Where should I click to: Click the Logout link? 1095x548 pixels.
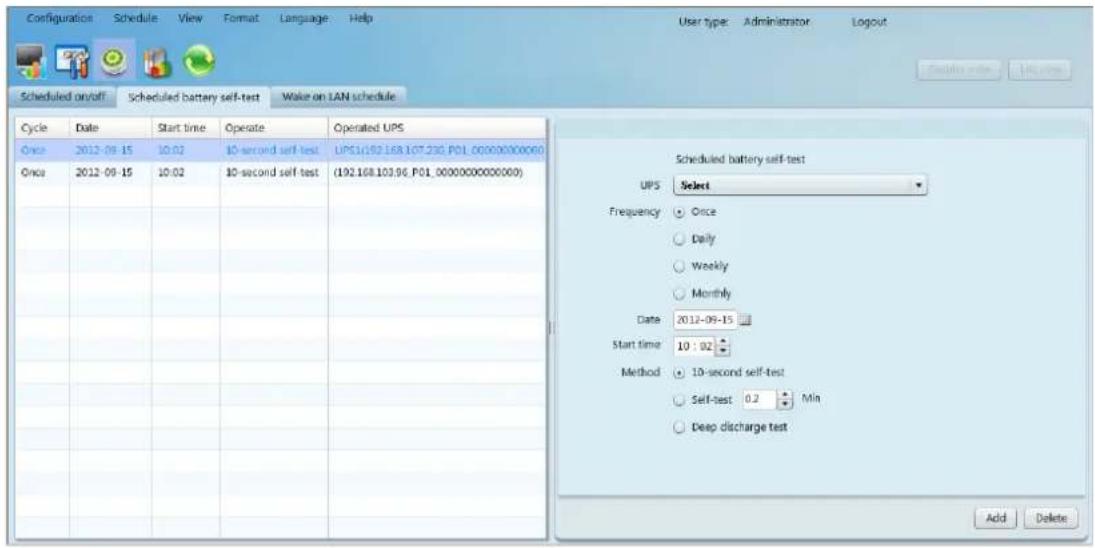869,22
